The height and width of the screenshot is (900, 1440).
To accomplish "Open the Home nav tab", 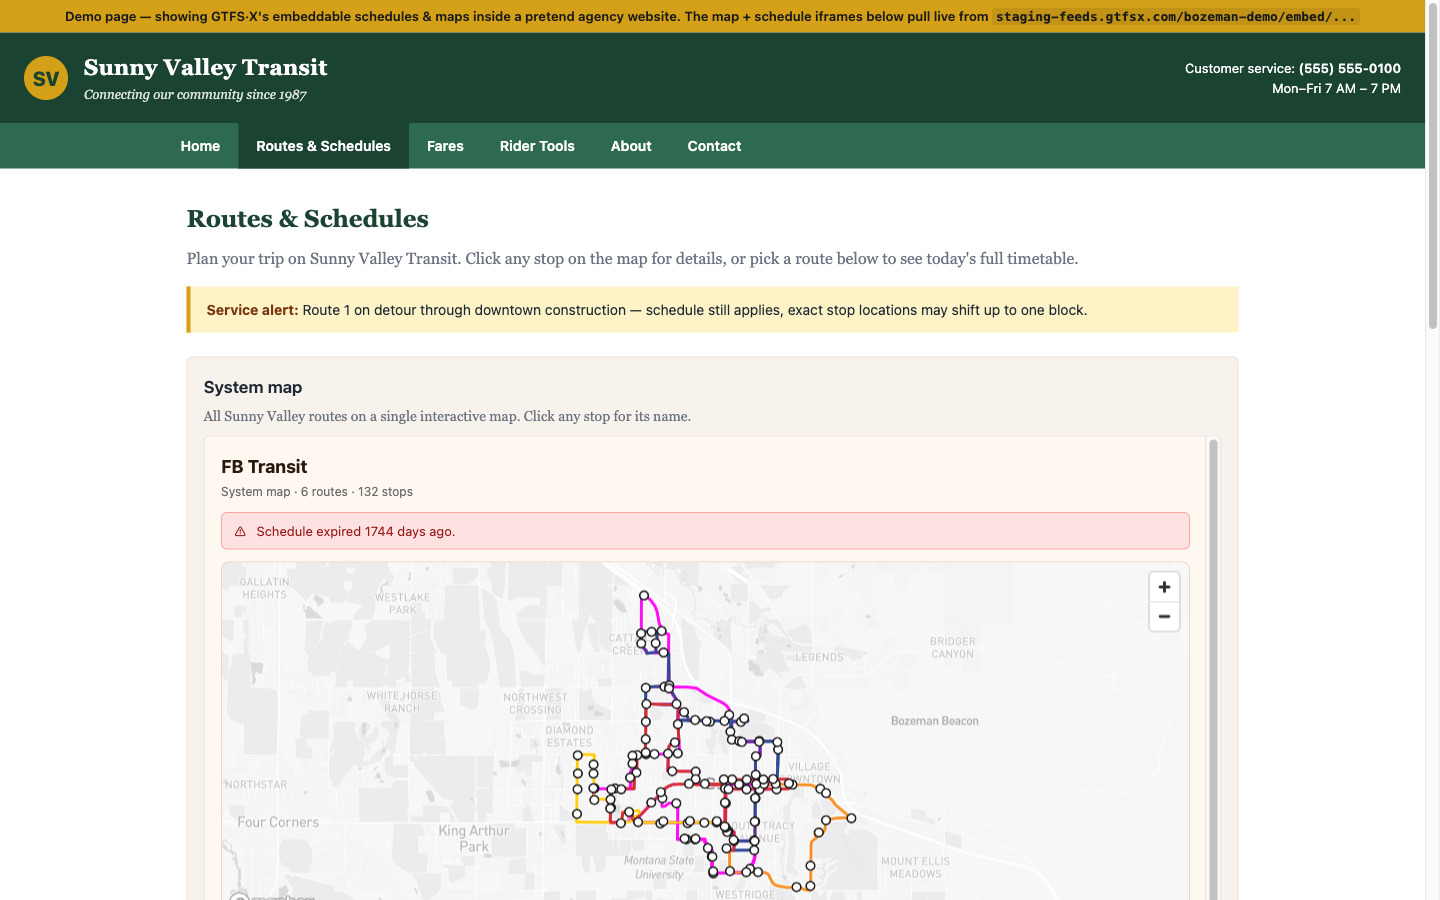I will point(200,146).
